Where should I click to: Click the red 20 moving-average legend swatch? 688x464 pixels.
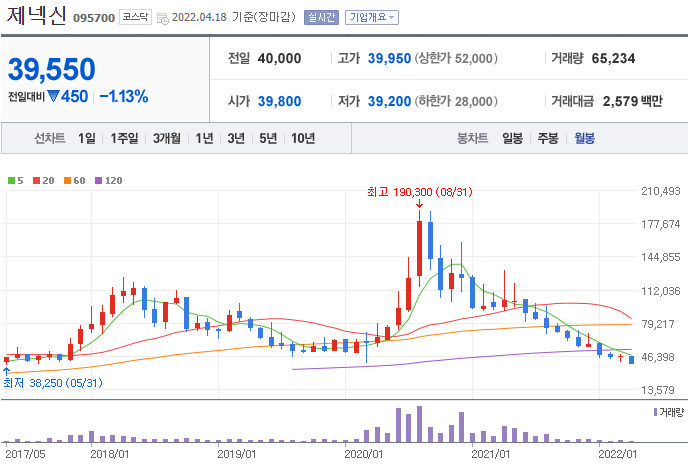[36, 180]
